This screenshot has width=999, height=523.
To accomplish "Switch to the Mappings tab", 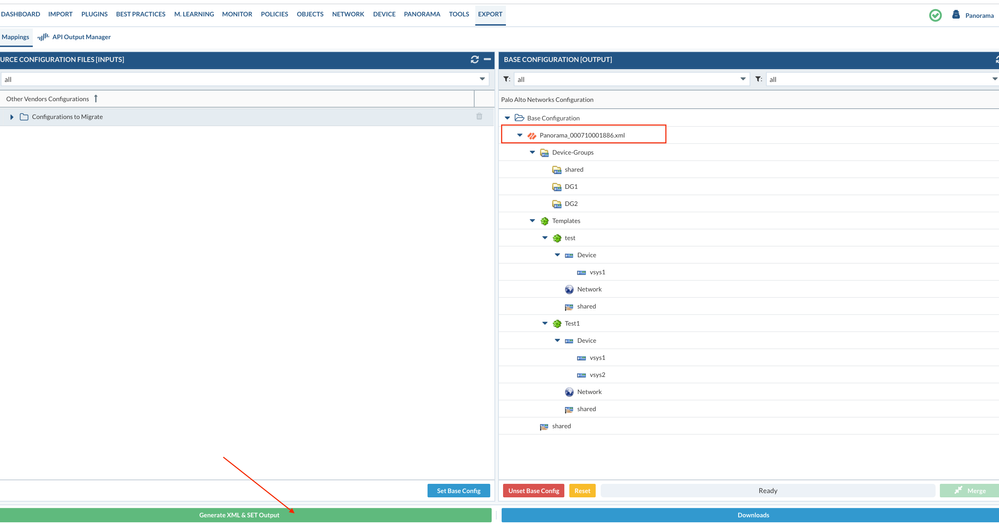I will [x=15, y=37].
